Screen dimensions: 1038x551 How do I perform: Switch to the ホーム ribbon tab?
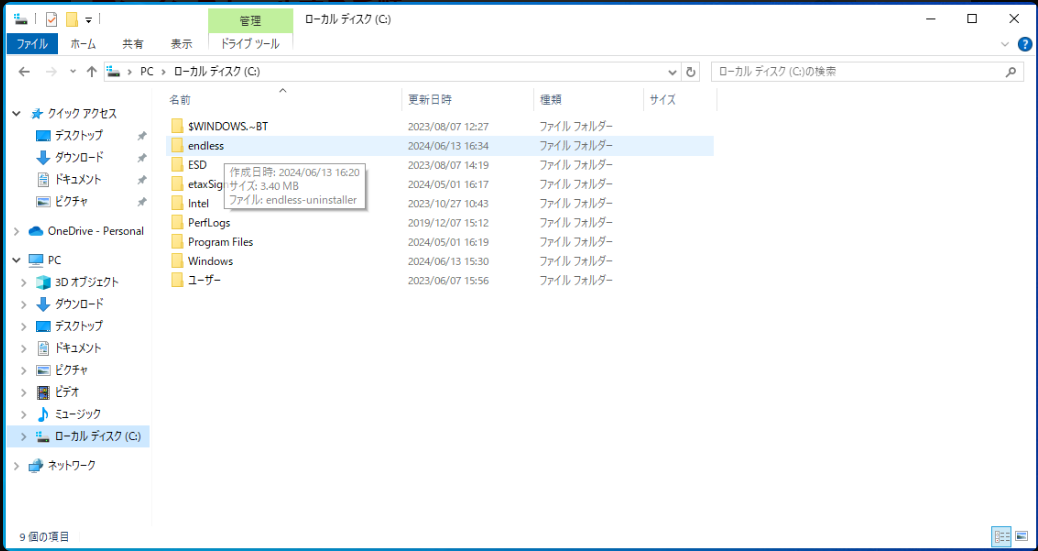[83, 44]
